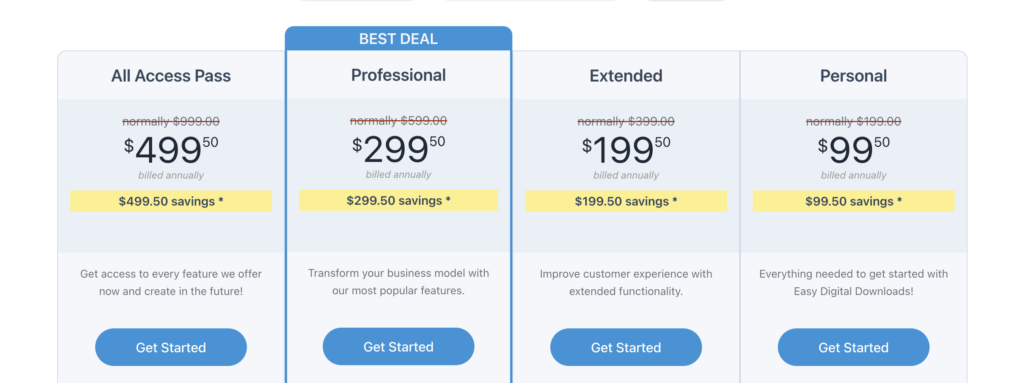Click Get Started under Extended plan
The width and height of the screenshot is (1024, 383).
point(626,347)
